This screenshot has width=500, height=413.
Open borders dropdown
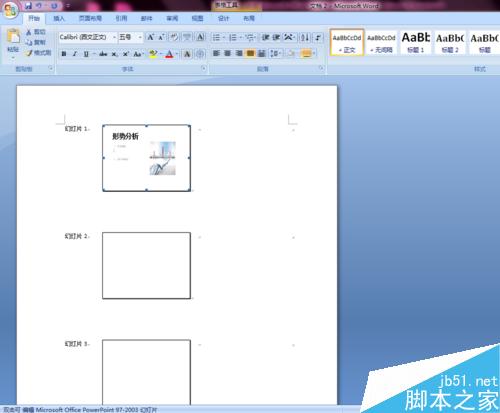(x=314, y=53)
